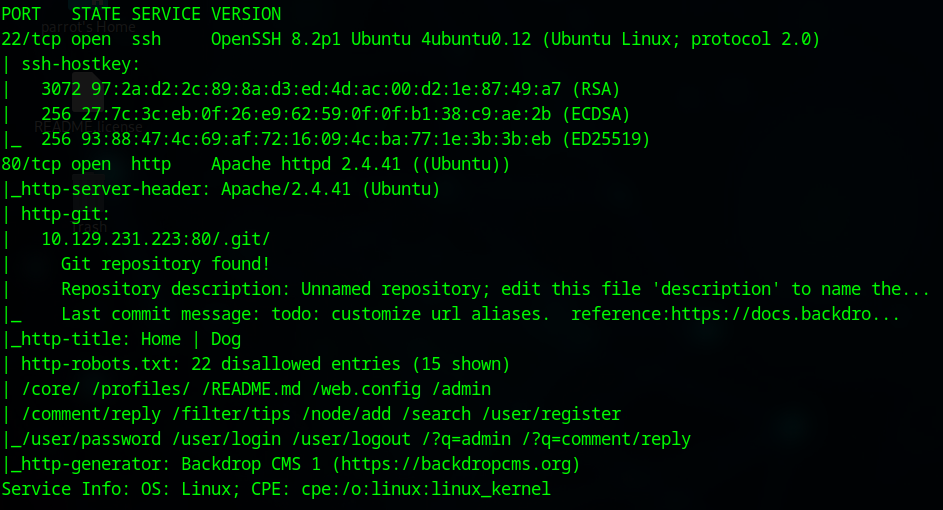Image resolution: width=943 pixels, height=510 pixels.
Task: Click the 10.129.231.223:80/.git/ address
Action: point(156,239)
